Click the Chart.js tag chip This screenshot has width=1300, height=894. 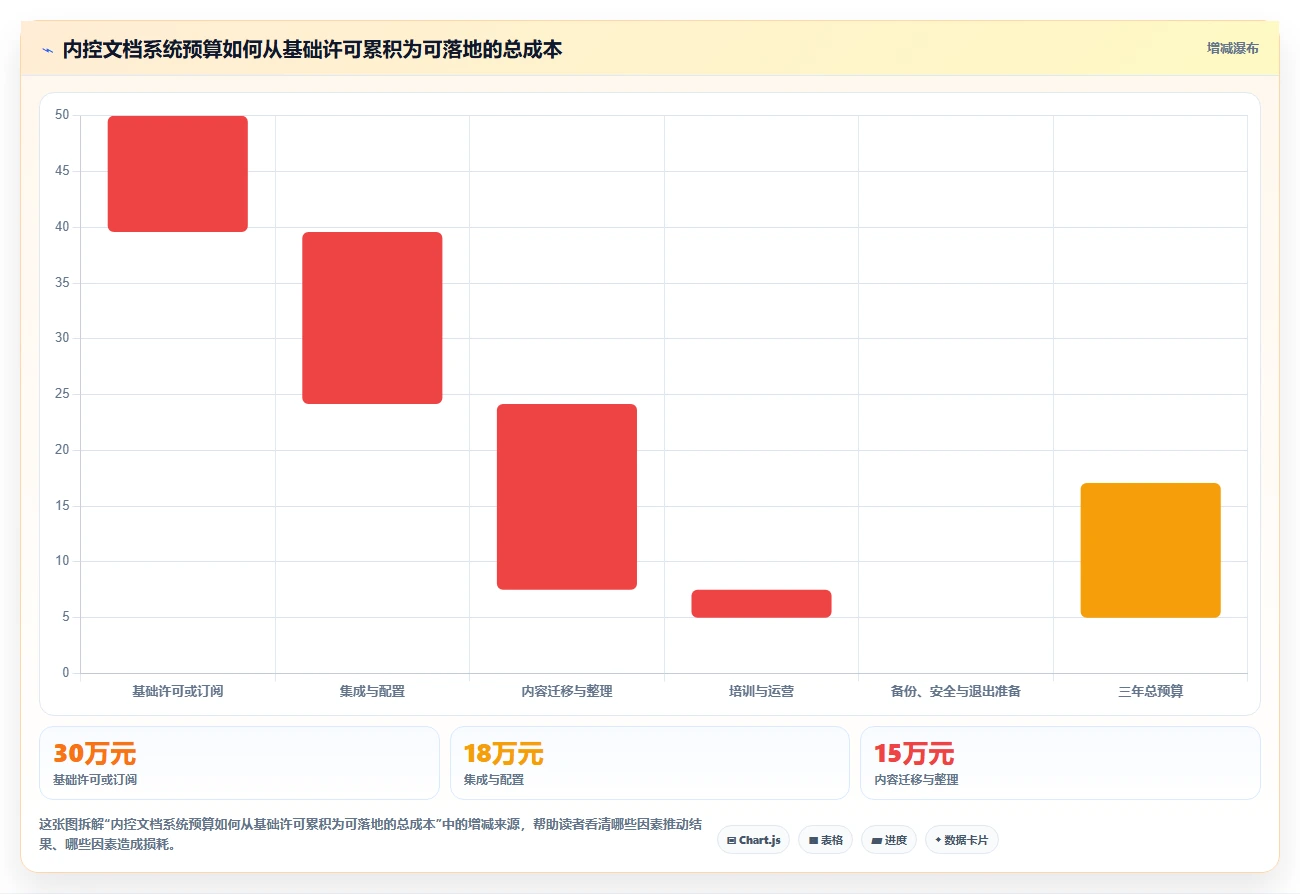(753, 840)
